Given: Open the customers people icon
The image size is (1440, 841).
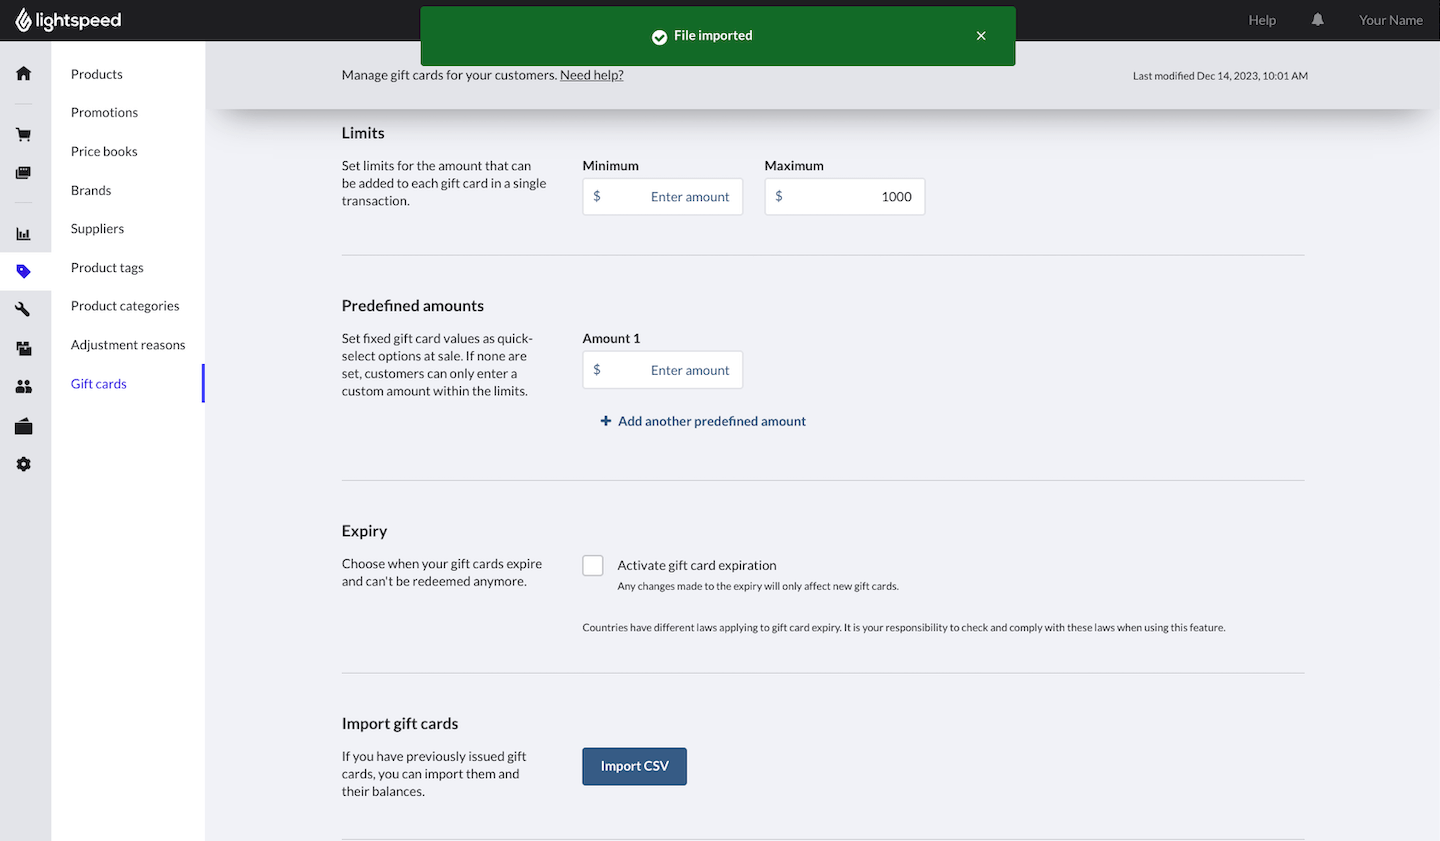Looking at the screenshot, I should (x=24, y=387).
